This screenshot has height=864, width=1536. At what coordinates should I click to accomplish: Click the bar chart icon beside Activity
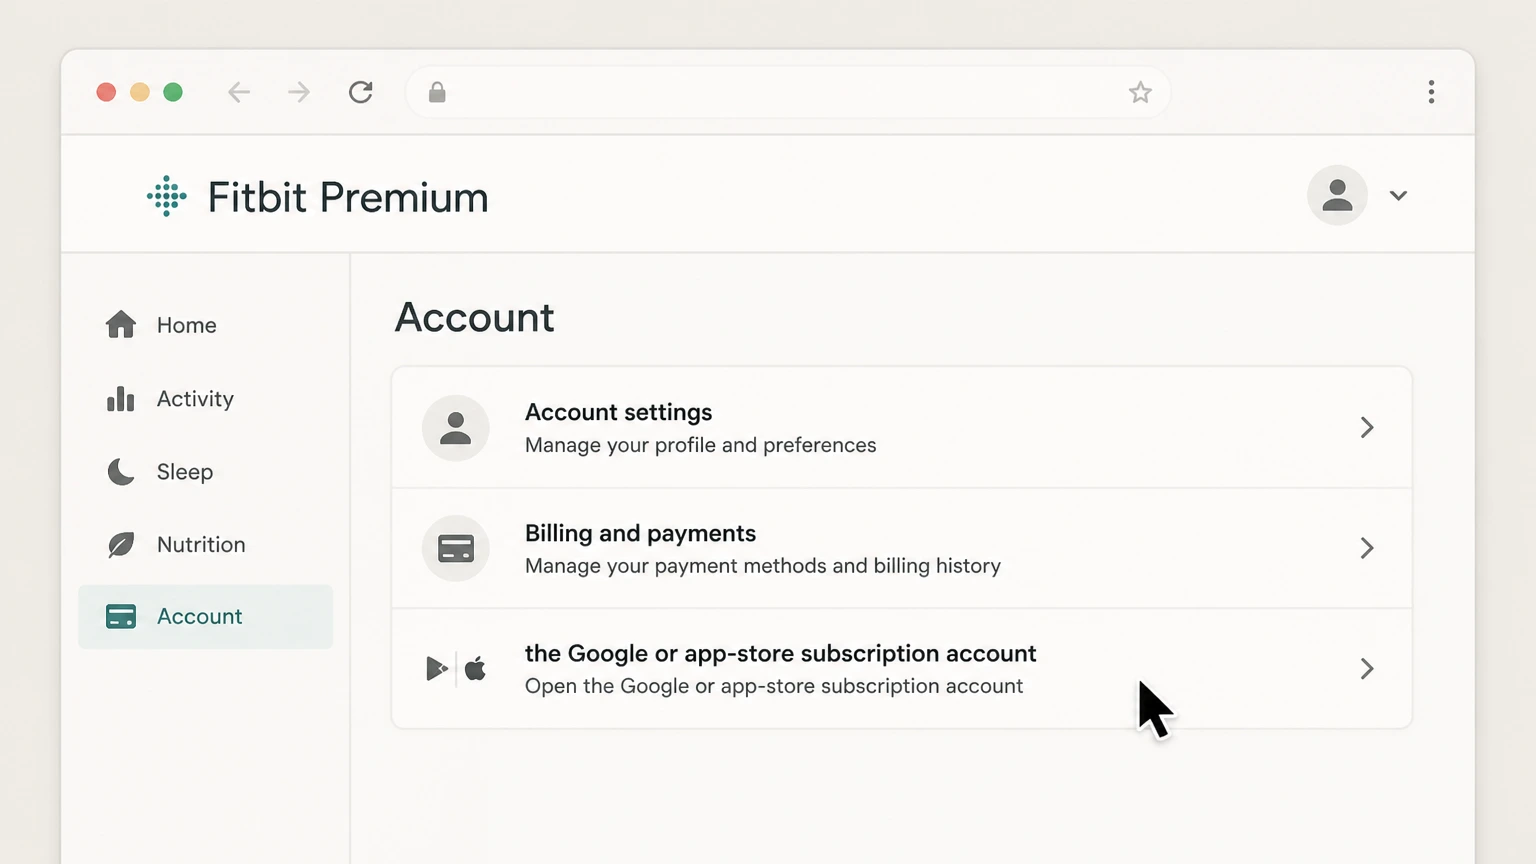coord(121,398)
